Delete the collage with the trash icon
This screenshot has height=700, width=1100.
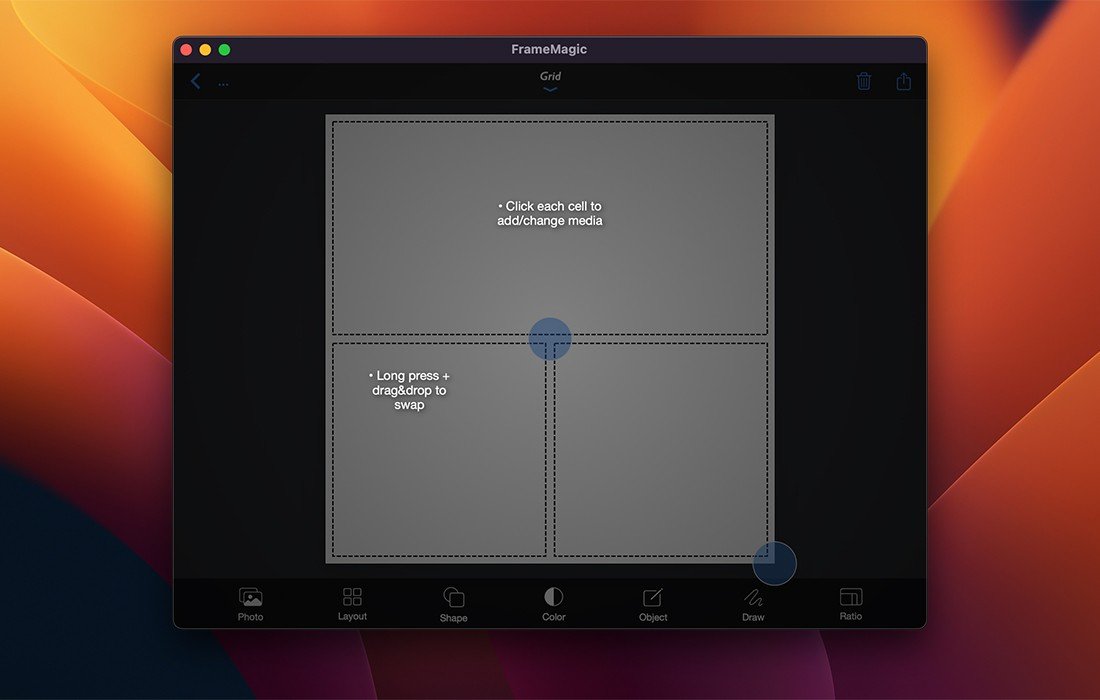(x=864, y=82)
